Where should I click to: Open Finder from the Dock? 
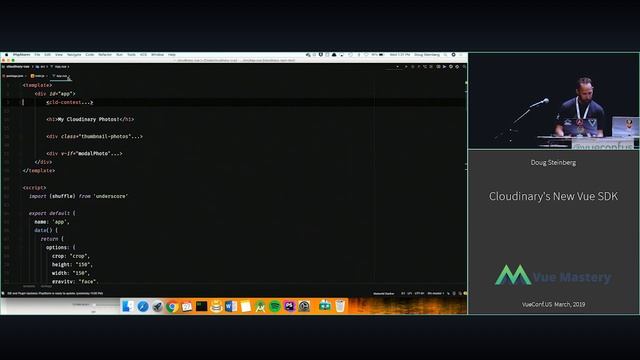click(128, 306)
